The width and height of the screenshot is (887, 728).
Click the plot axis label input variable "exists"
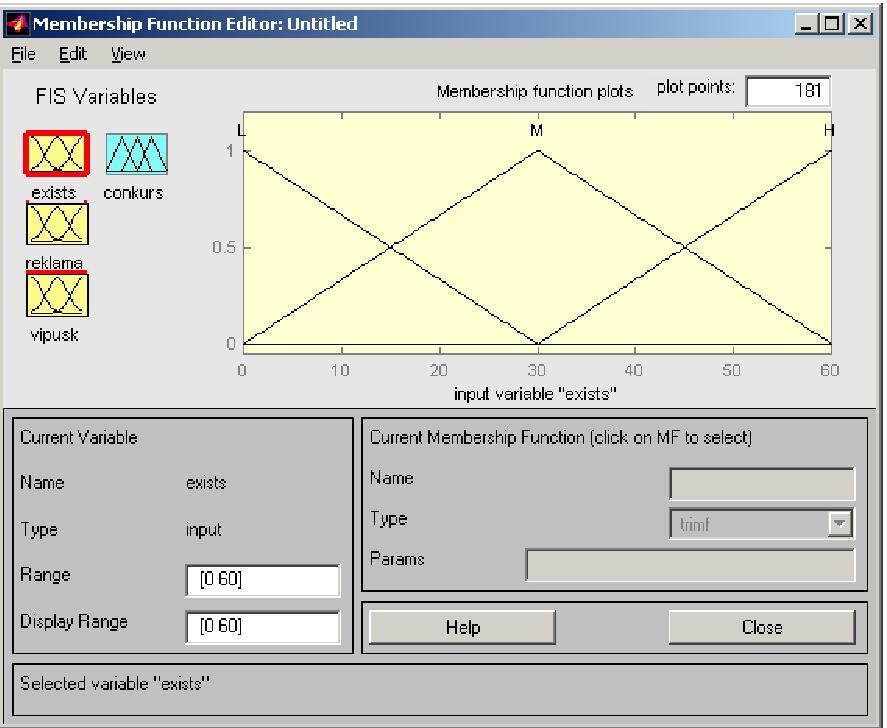click(x=535, y=394)
